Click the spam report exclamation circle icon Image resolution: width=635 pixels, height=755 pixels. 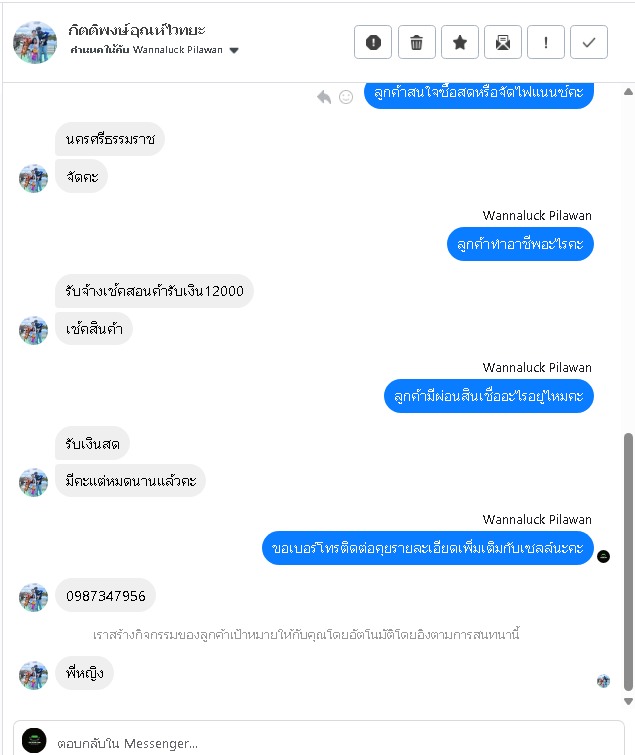click(373, 42)
